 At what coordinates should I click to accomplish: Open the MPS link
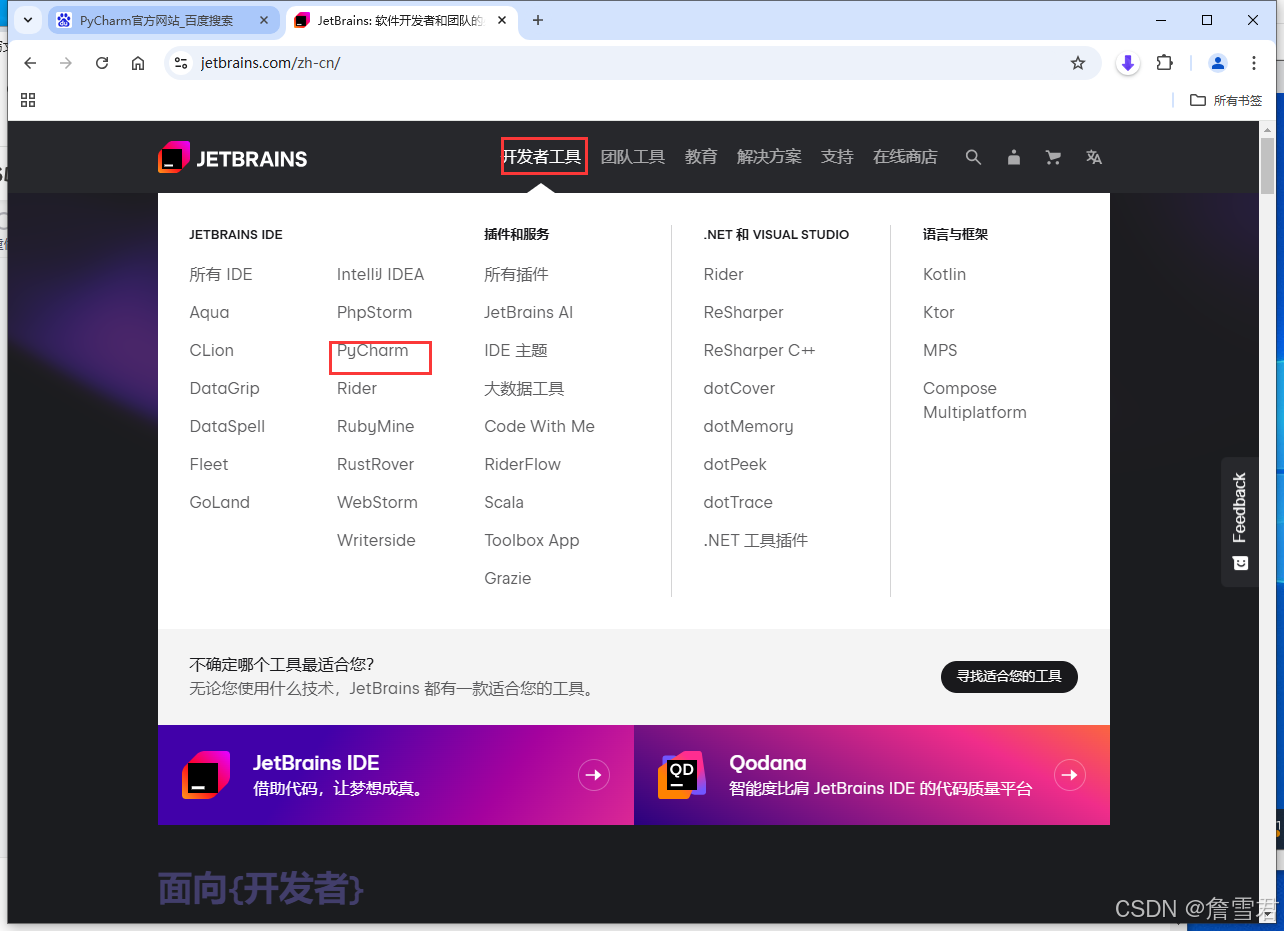[940, 351]
